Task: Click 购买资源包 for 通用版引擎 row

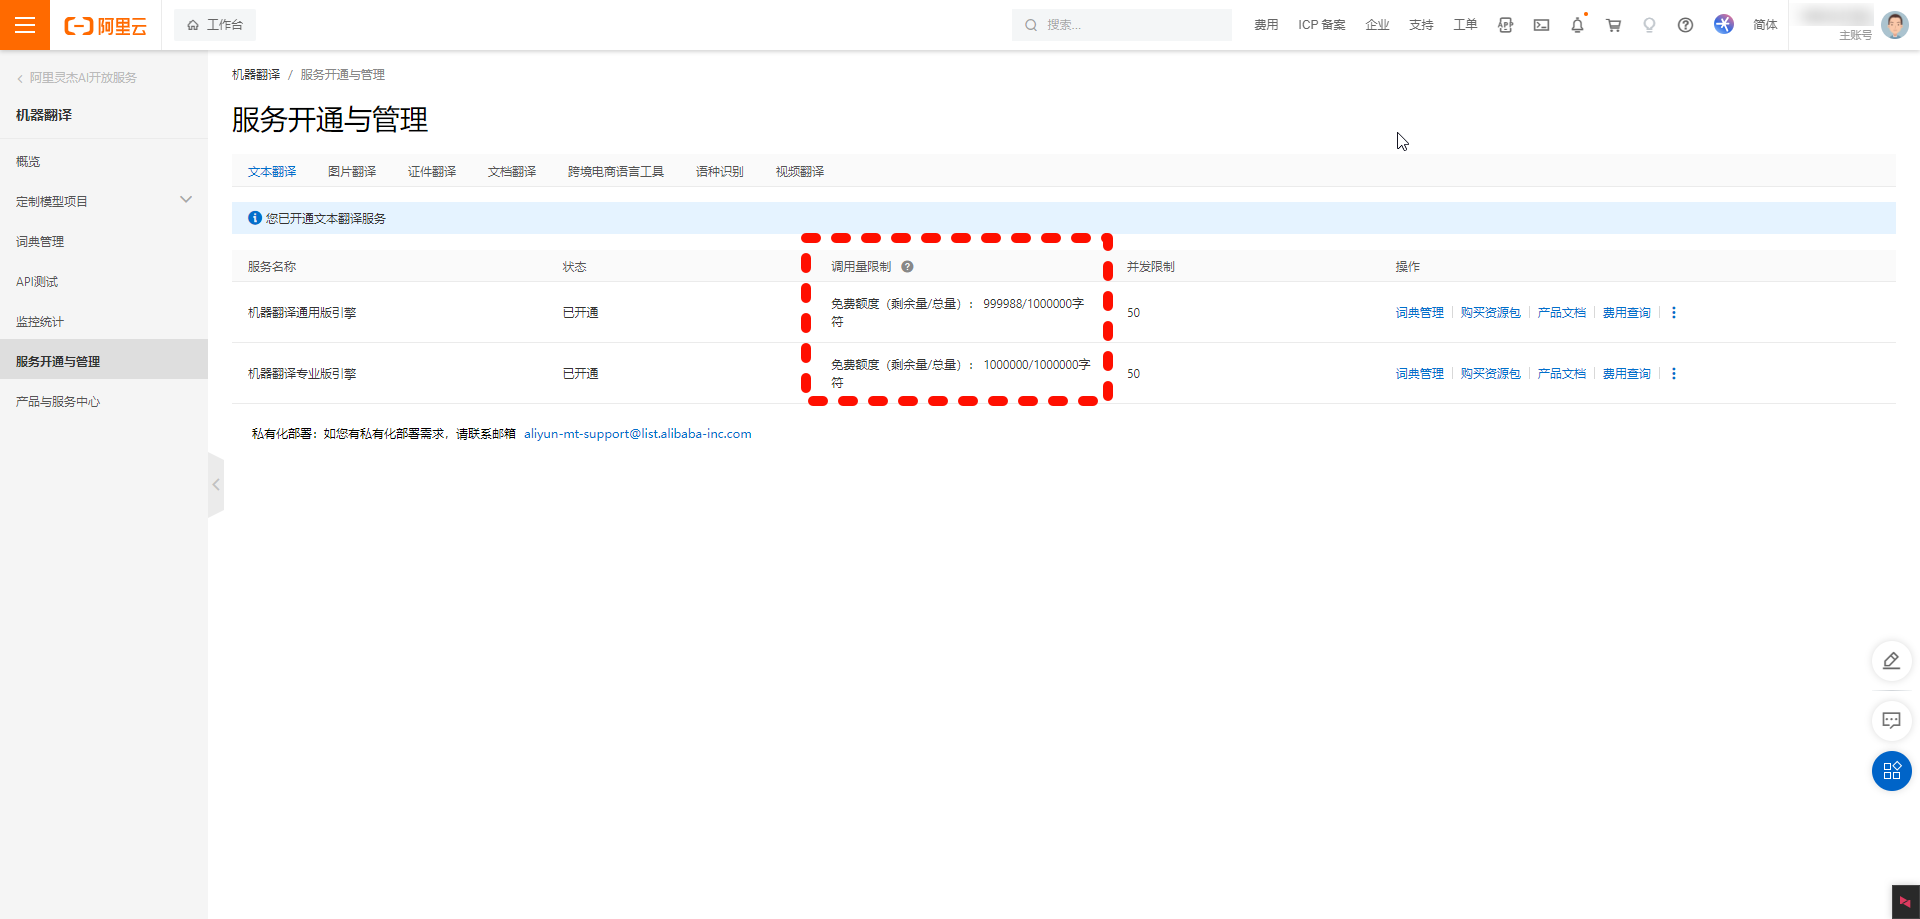Action: [x=1491, y=313]
